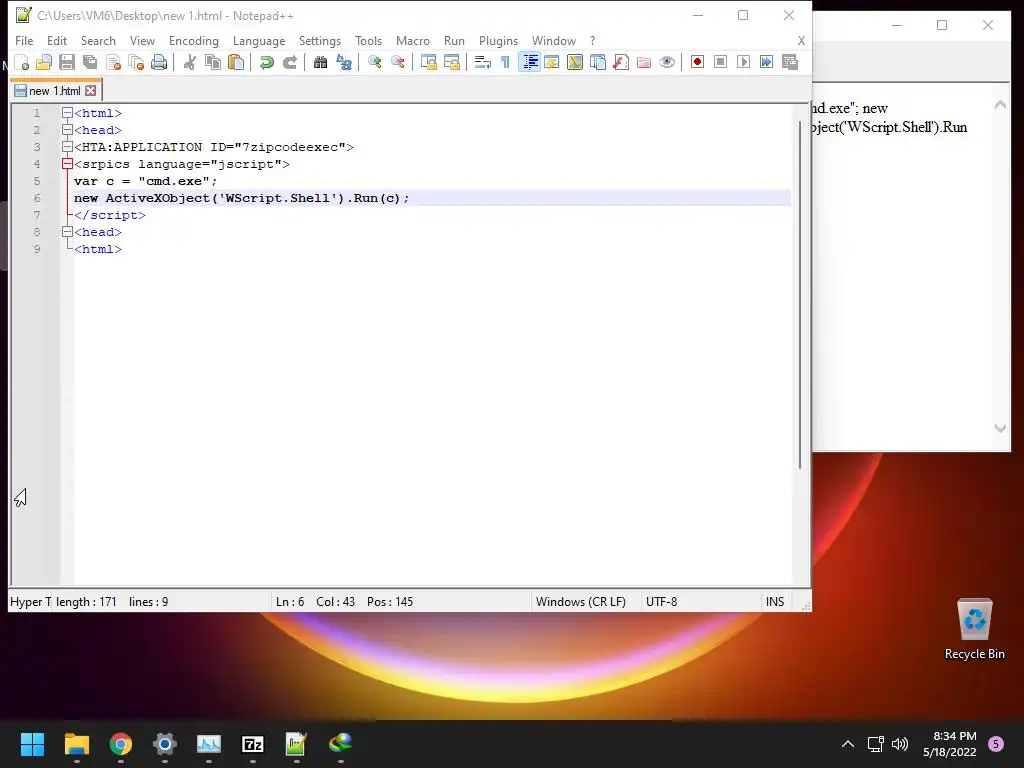This screenshot has width=1024, height=768.
Task: Create a new file via toolbar icon
Action: click(x=22, y=62)
